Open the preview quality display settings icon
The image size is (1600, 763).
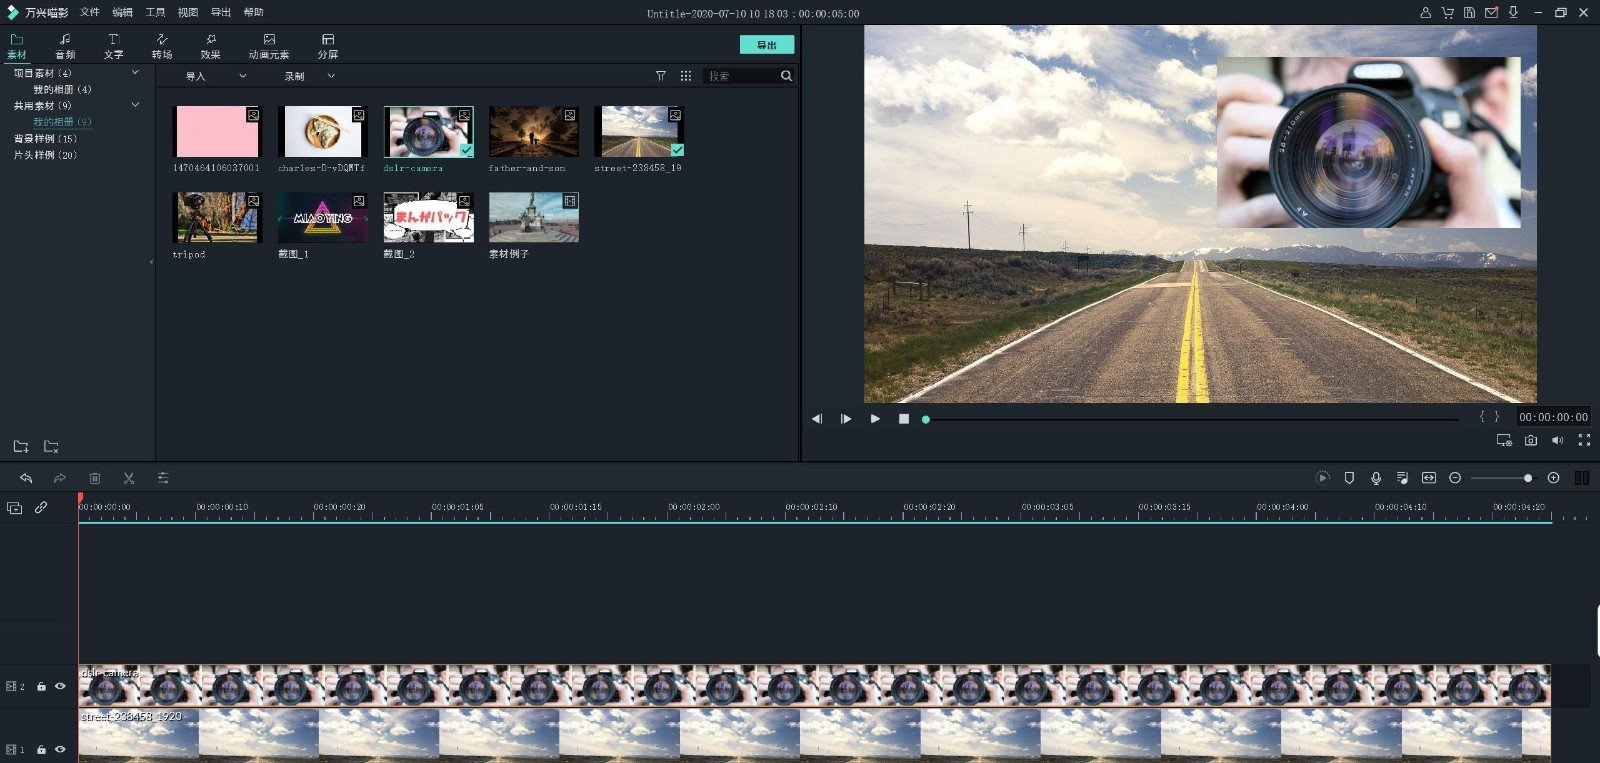tap(1504, 440)
